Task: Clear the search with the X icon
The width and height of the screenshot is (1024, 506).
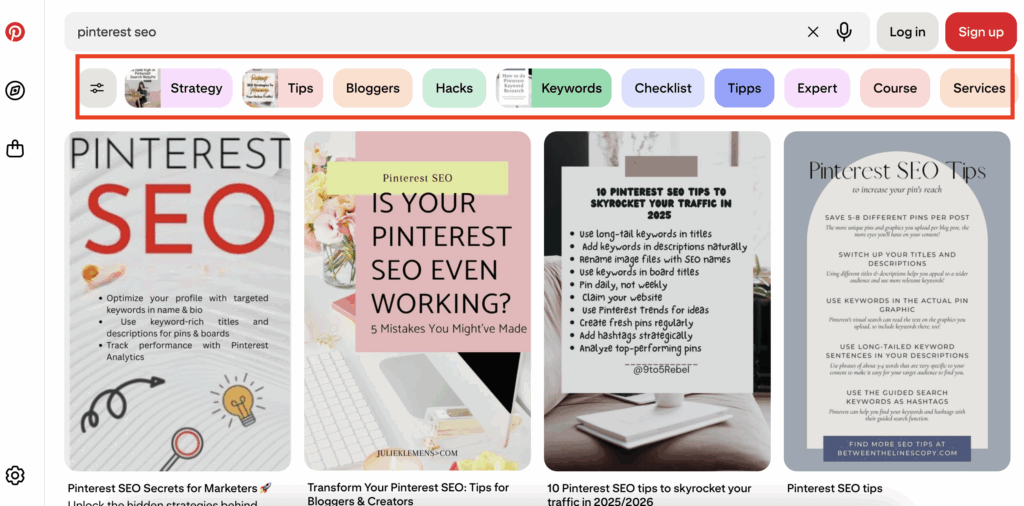Action: [813, 32]
